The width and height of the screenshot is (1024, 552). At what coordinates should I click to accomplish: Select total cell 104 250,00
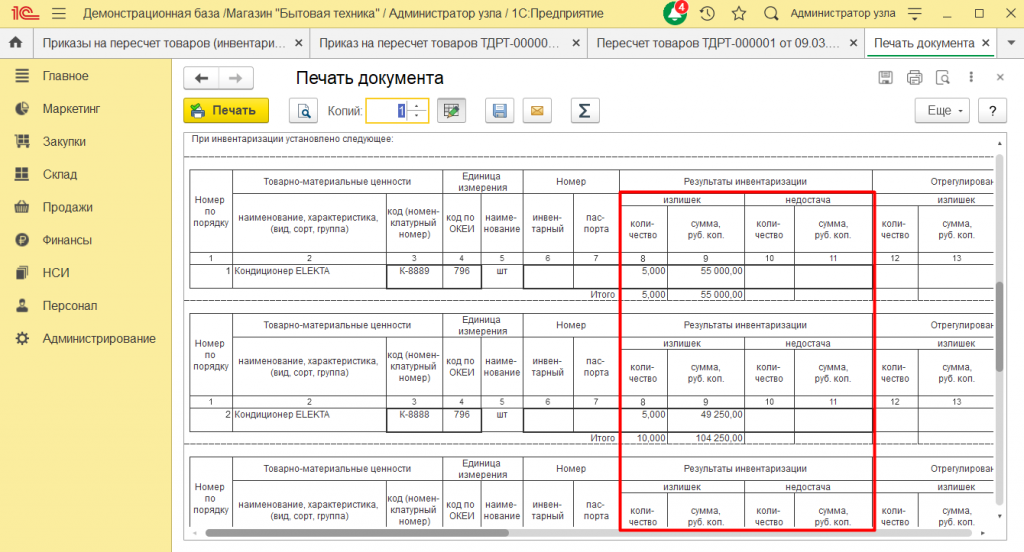point(706,438)
